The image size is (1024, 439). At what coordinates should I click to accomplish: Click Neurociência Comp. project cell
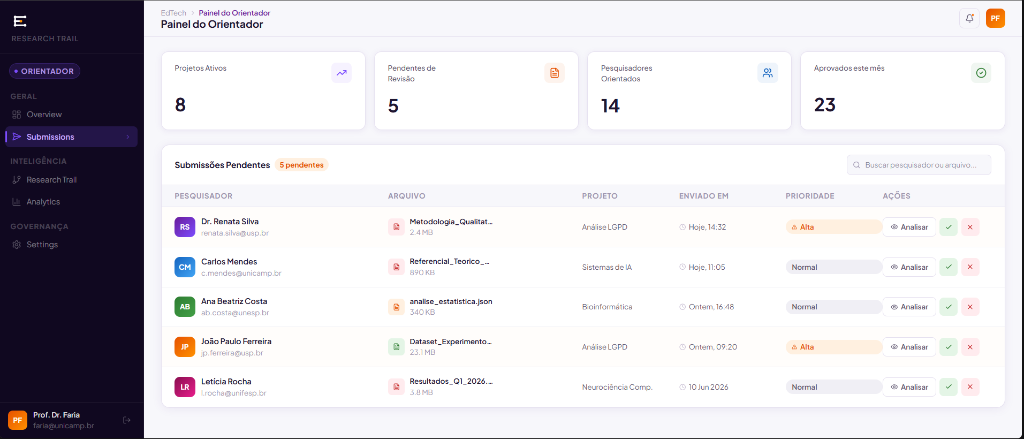tap(617, 387)
